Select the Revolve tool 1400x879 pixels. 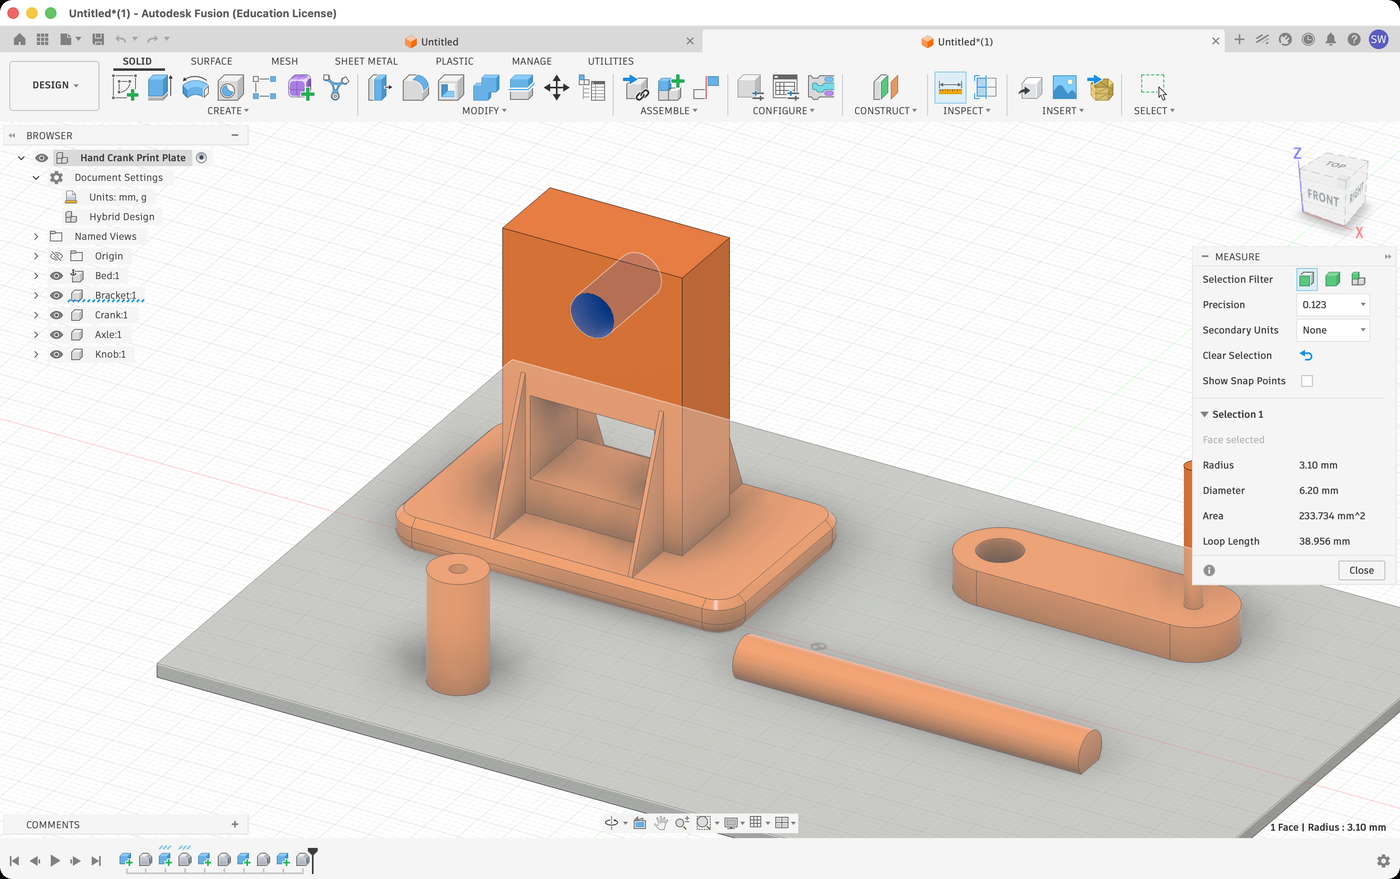(x=195, y=88)
